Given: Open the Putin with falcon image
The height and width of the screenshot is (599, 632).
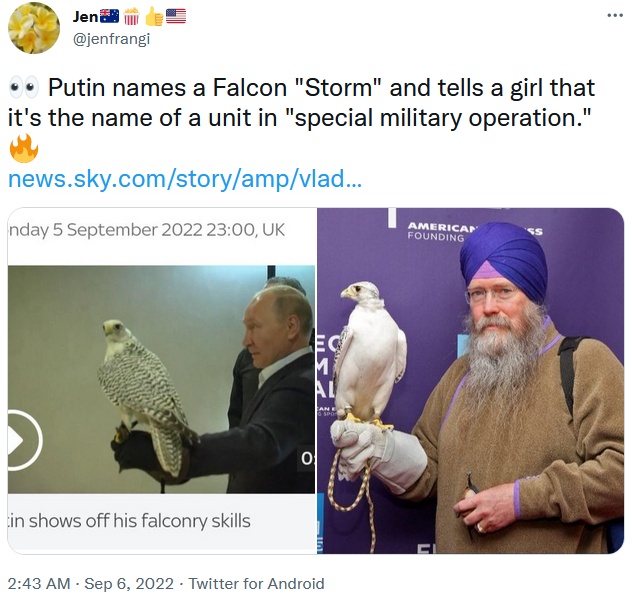Looking at the screenshot, I should 161,379.
